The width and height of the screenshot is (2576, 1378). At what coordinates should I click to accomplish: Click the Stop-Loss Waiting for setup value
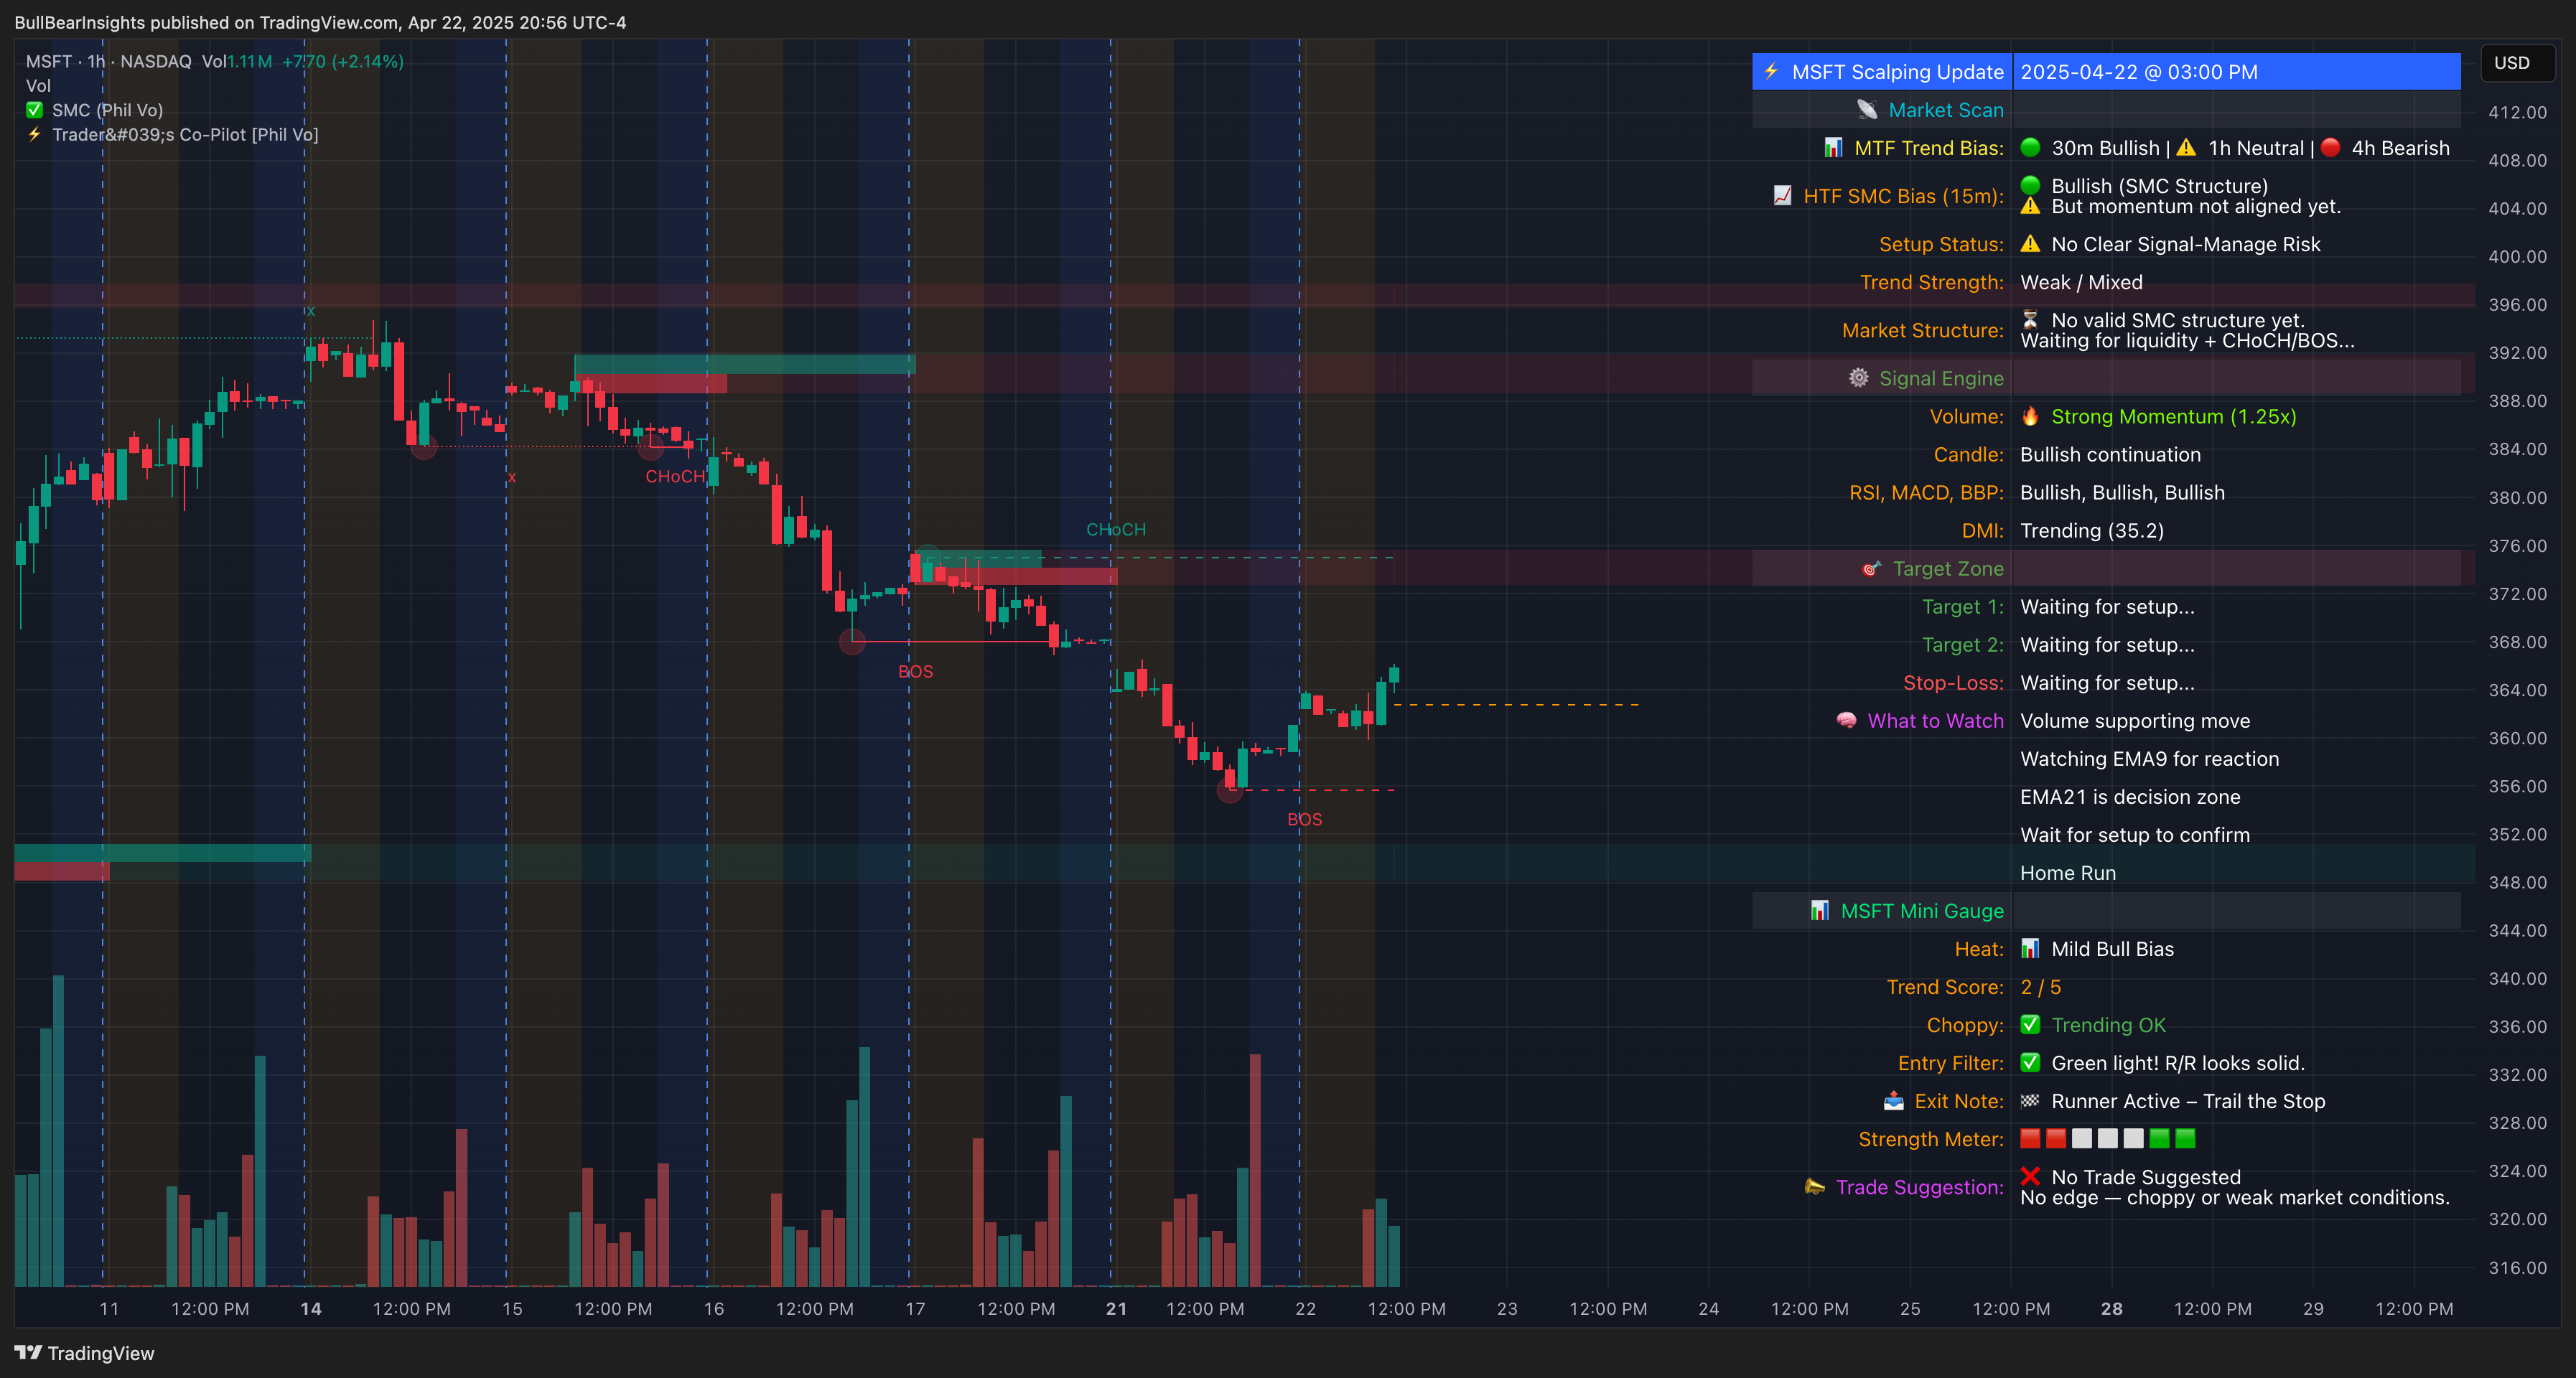coord(2107,682)
